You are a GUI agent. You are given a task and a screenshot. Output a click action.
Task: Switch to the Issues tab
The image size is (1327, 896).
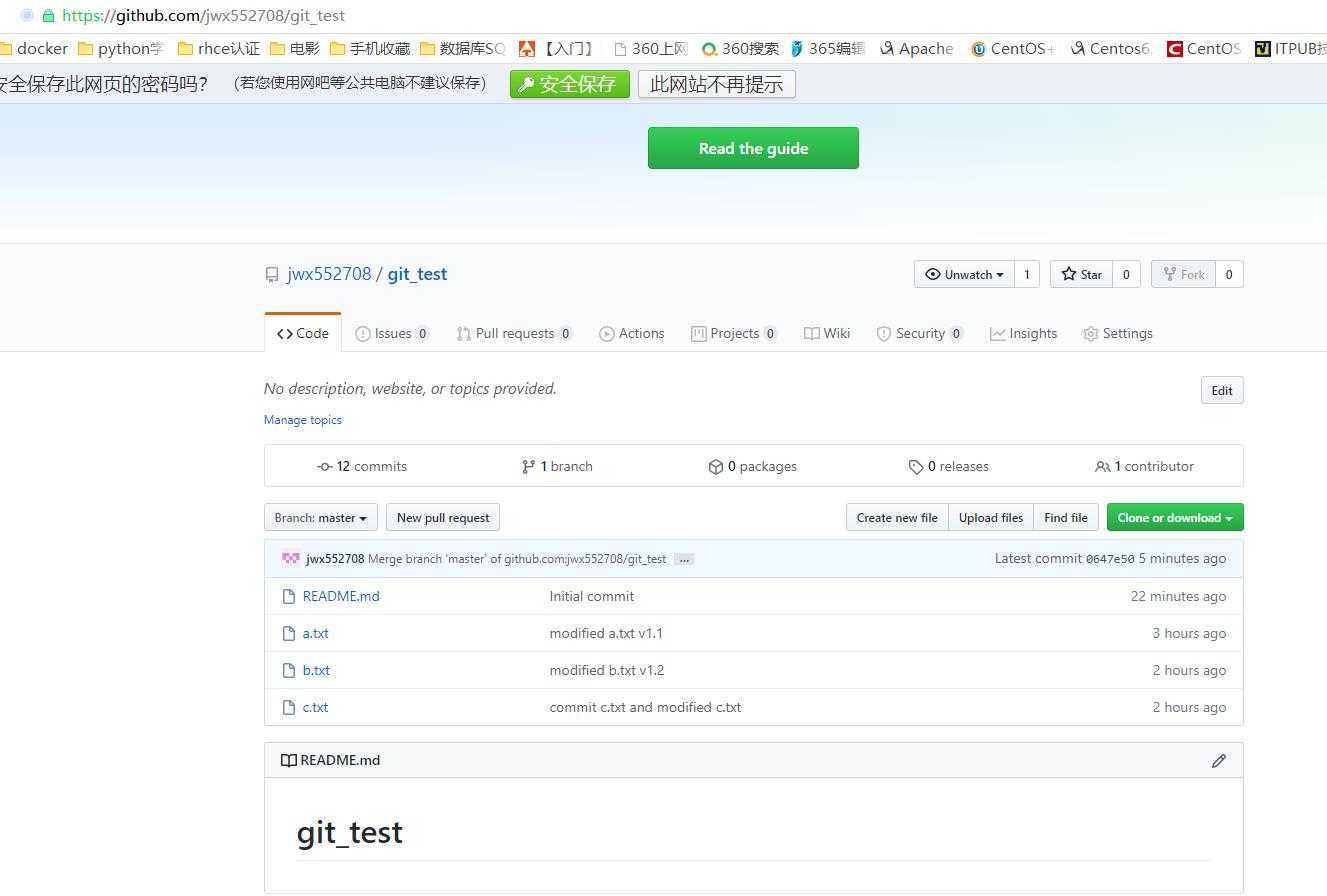coord(392,334)
